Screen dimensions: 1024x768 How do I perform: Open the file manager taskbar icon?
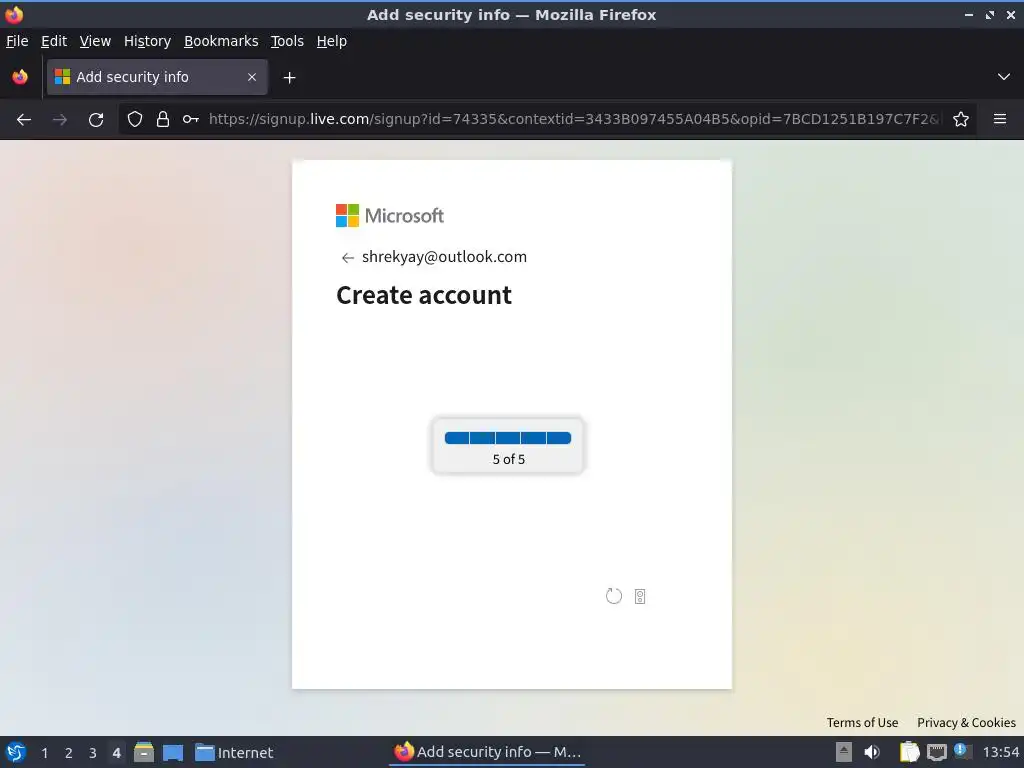(144, 752)
